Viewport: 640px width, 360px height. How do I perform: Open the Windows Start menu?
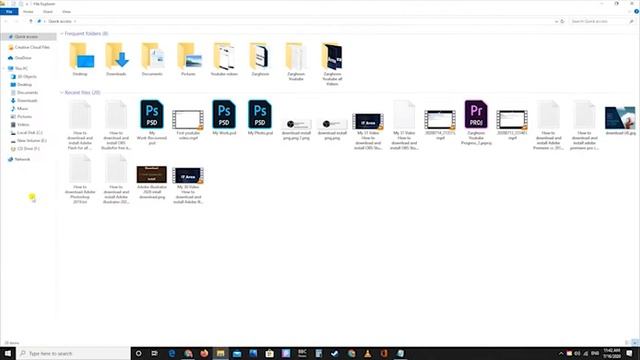click(x=8, y=353)
